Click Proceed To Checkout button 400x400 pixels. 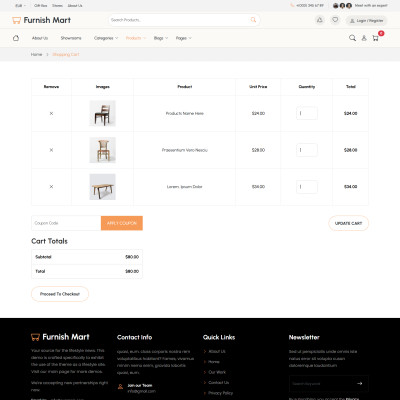tap(60, 294)
